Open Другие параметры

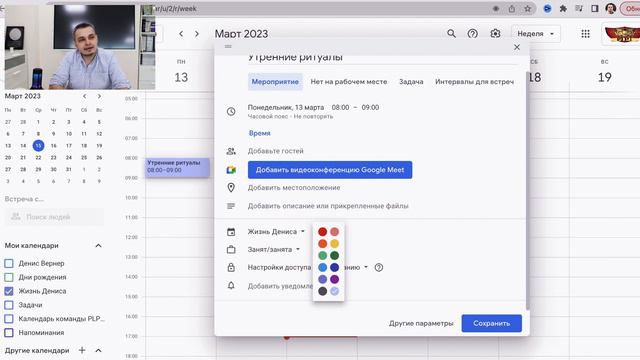pos(421,323)
